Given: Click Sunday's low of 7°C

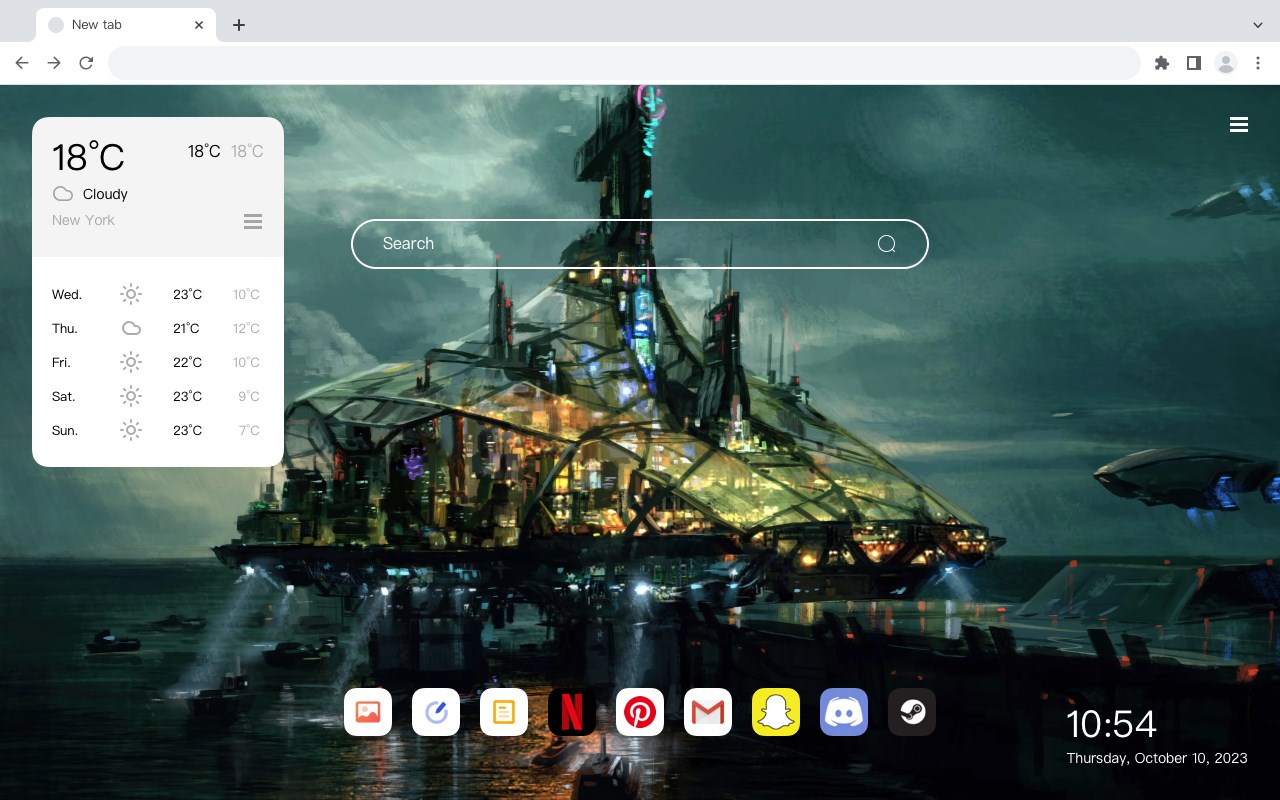Looking at the screenshot, I should coord(249,430).
